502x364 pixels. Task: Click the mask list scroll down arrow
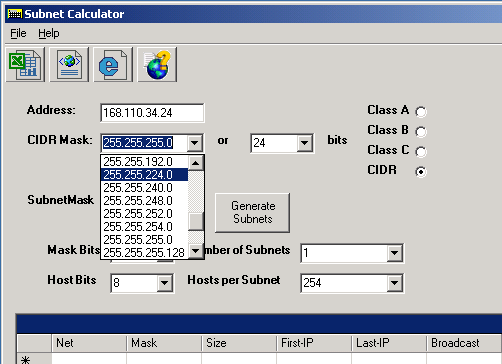pos(196,251)
